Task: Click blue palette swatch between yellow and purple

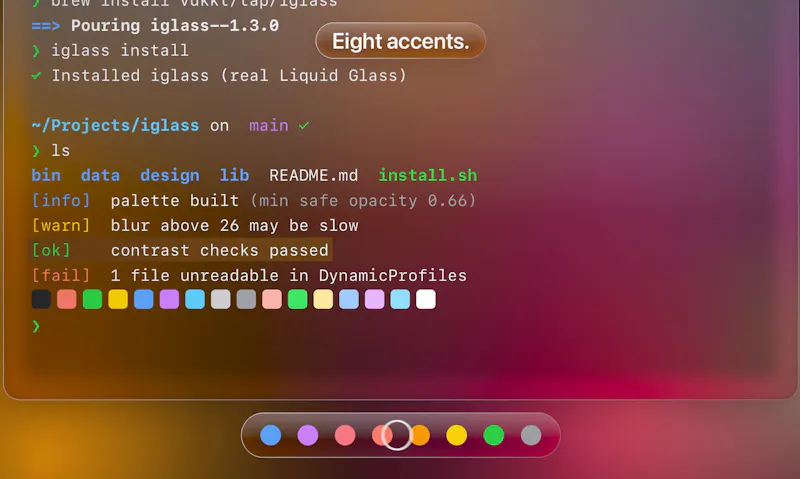Action: point(144,299)
